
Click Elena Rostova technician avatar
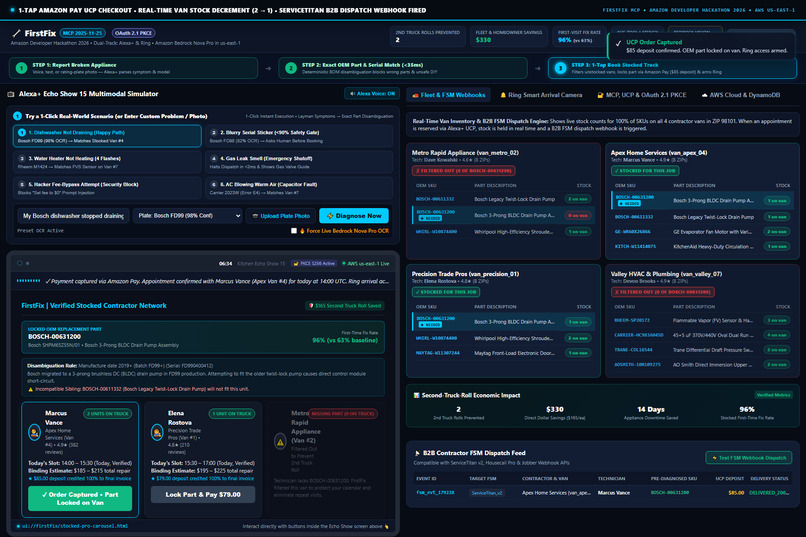click(157, 432)
